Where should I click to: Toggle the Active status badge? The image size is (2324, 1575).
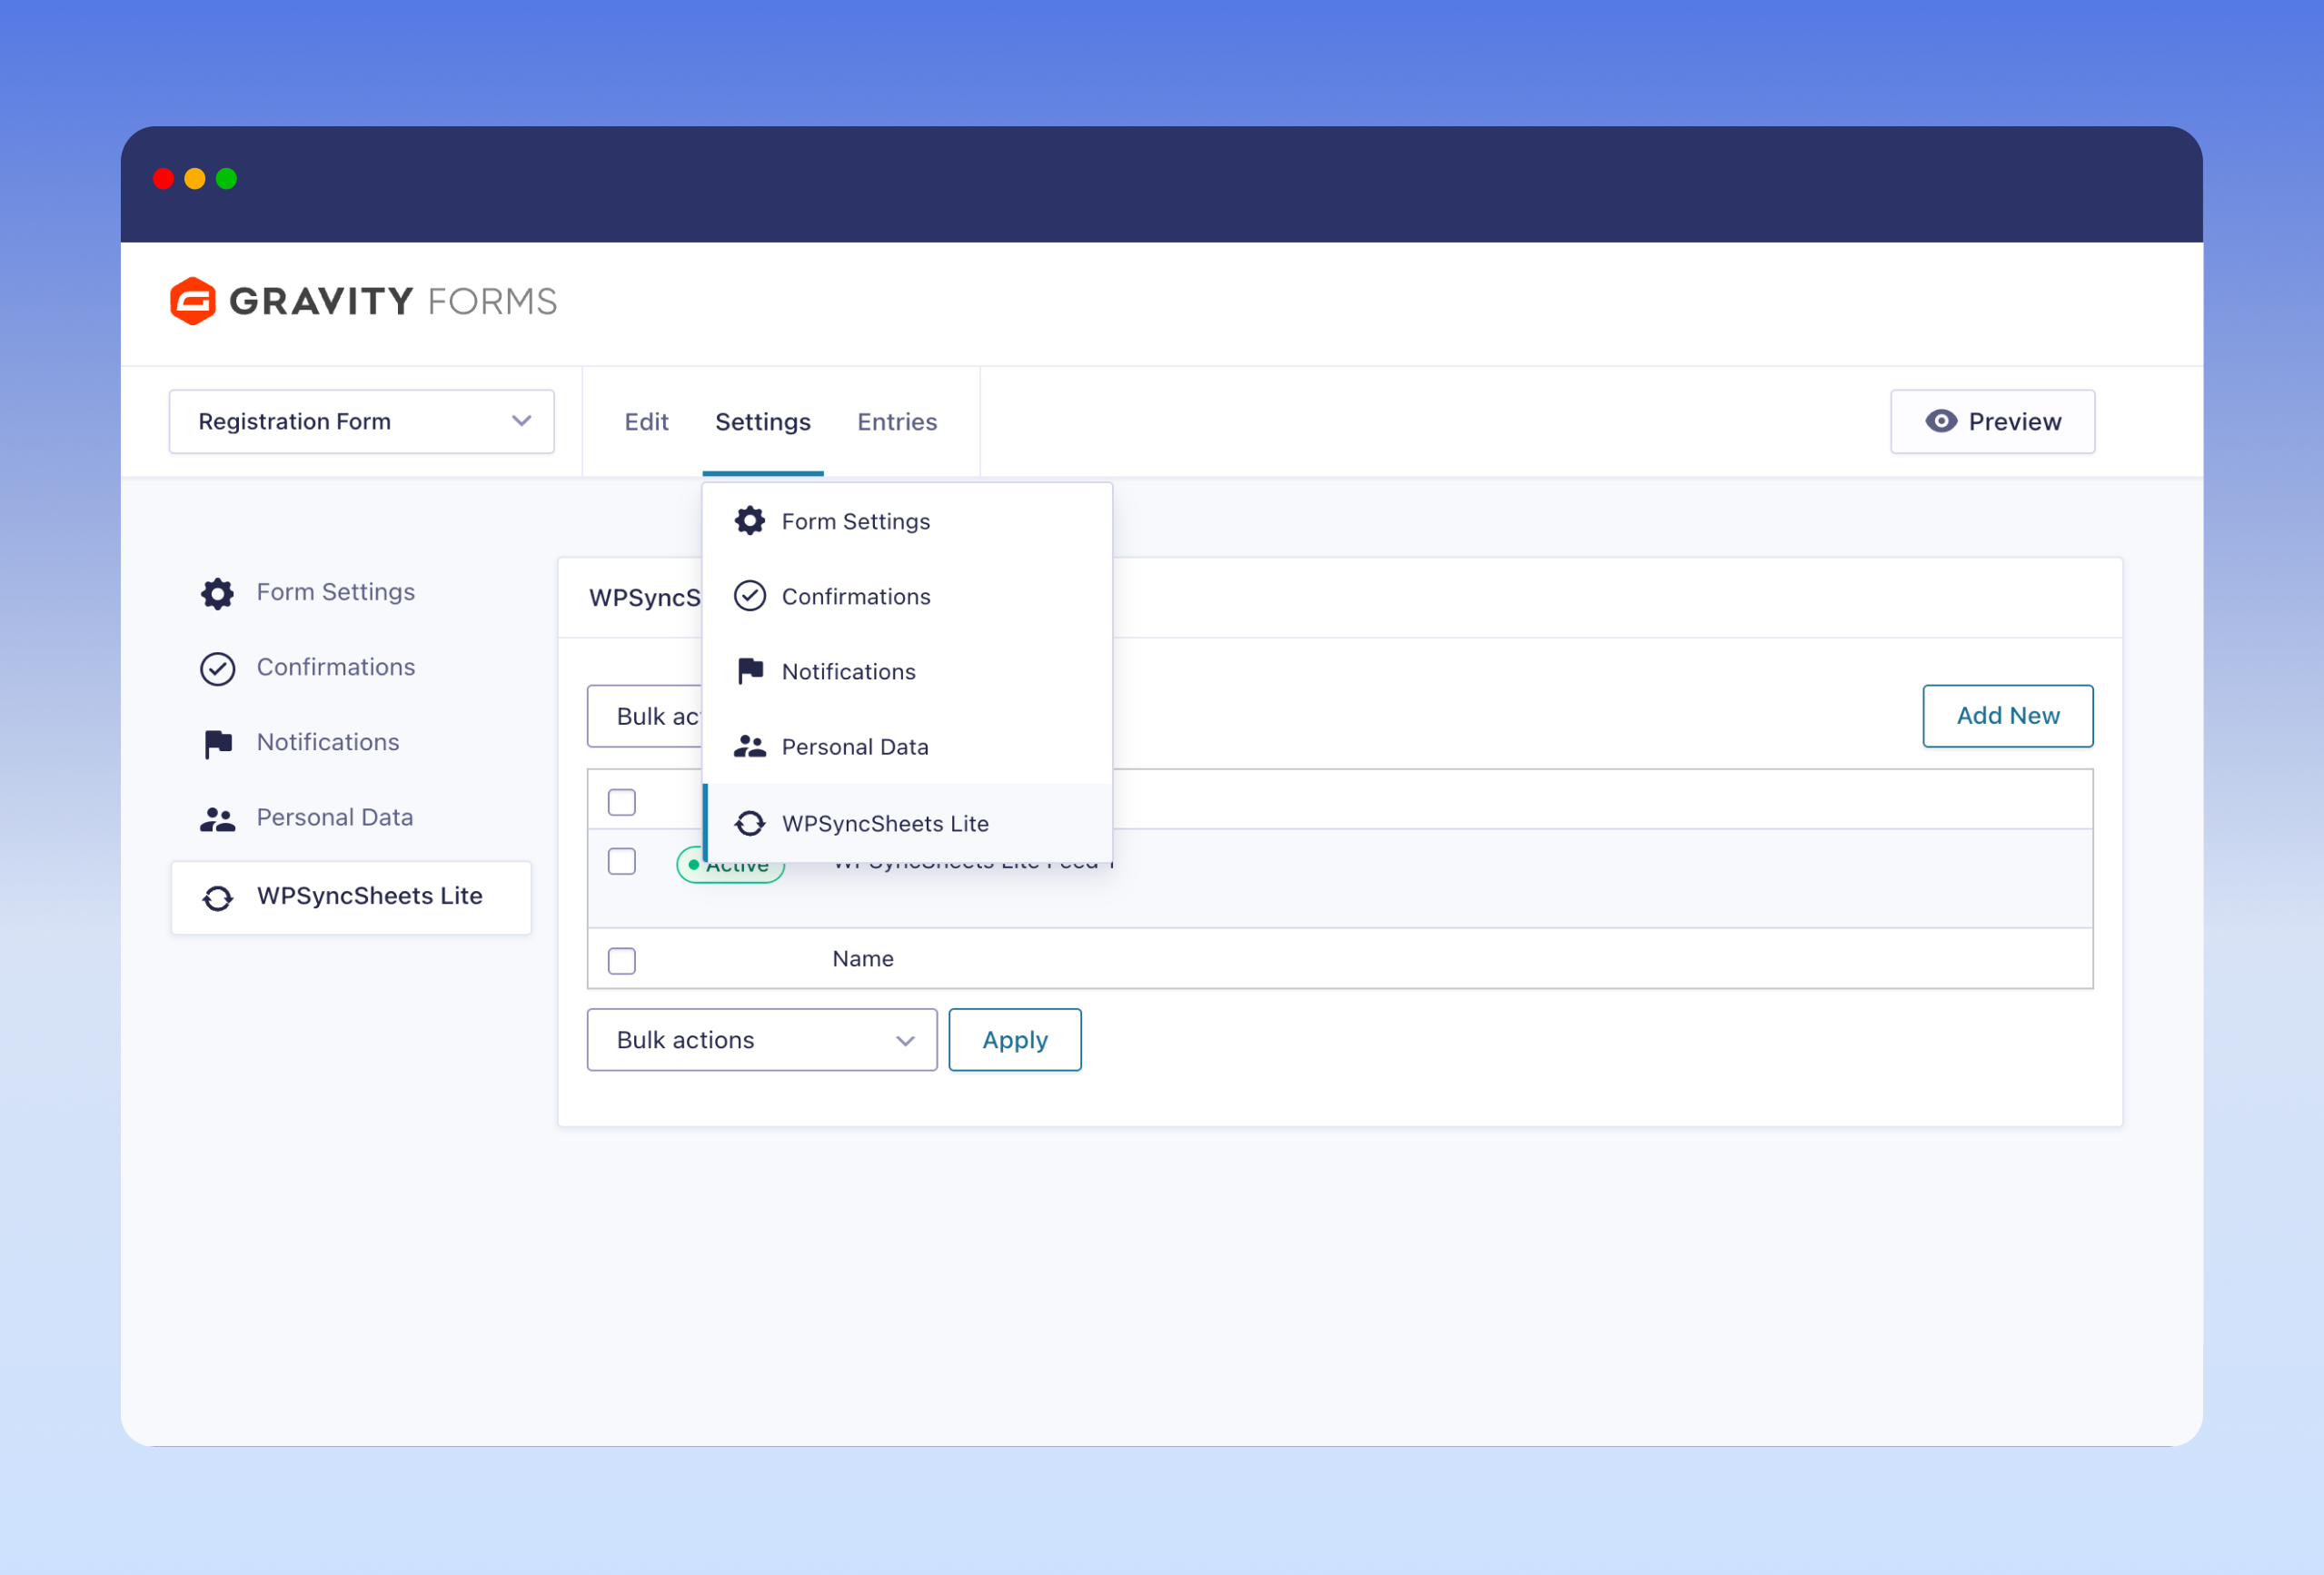coord(730,865)
